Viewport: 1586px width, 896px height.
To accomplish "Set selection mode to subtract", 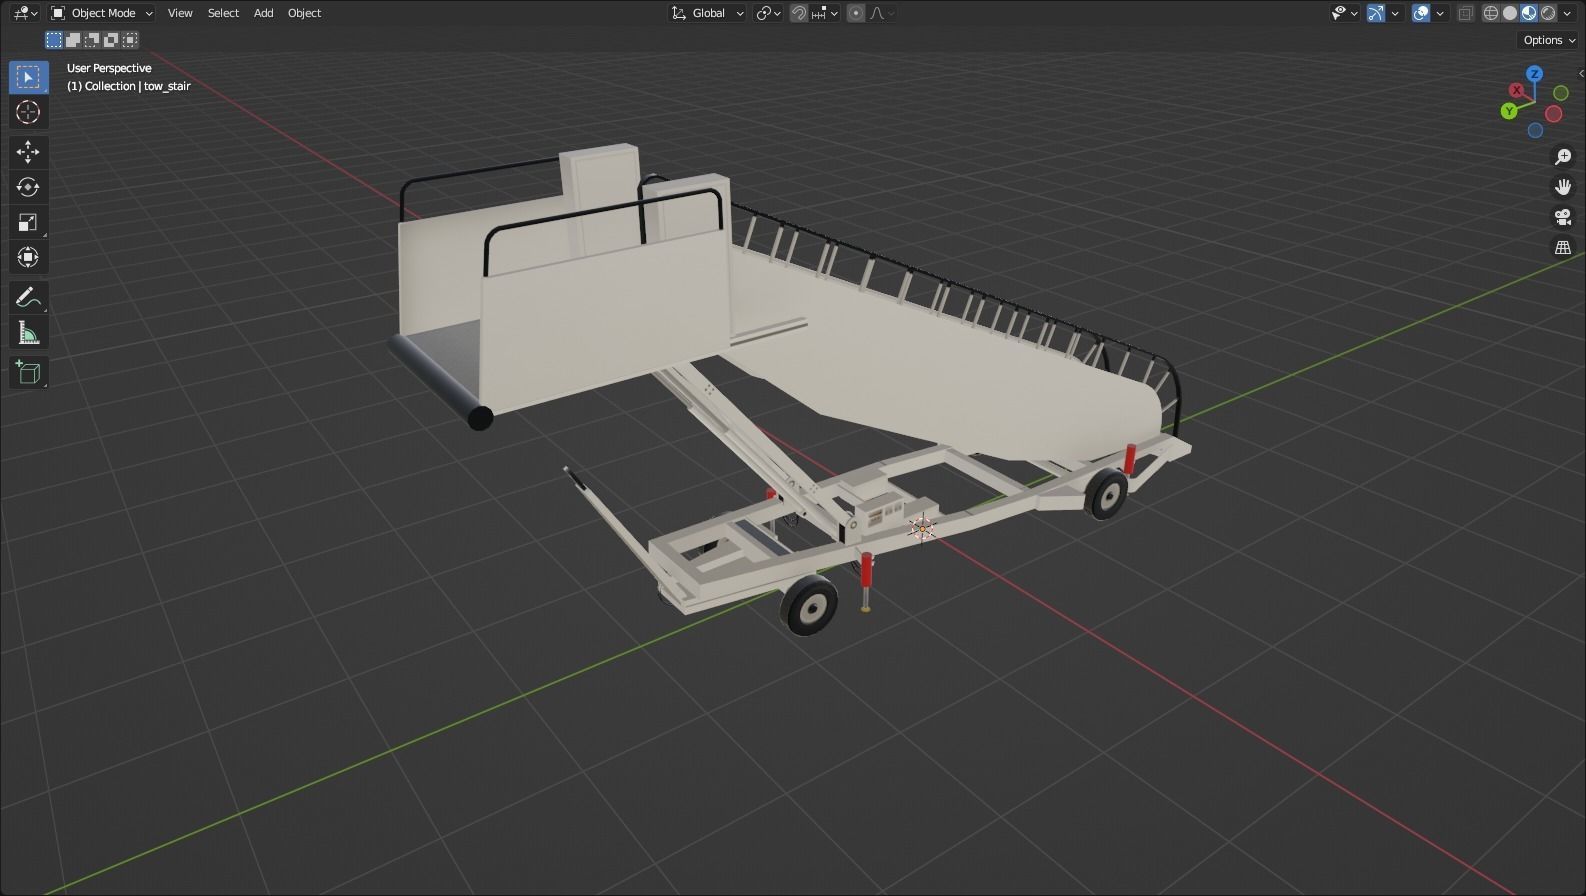I will point(92,40).
